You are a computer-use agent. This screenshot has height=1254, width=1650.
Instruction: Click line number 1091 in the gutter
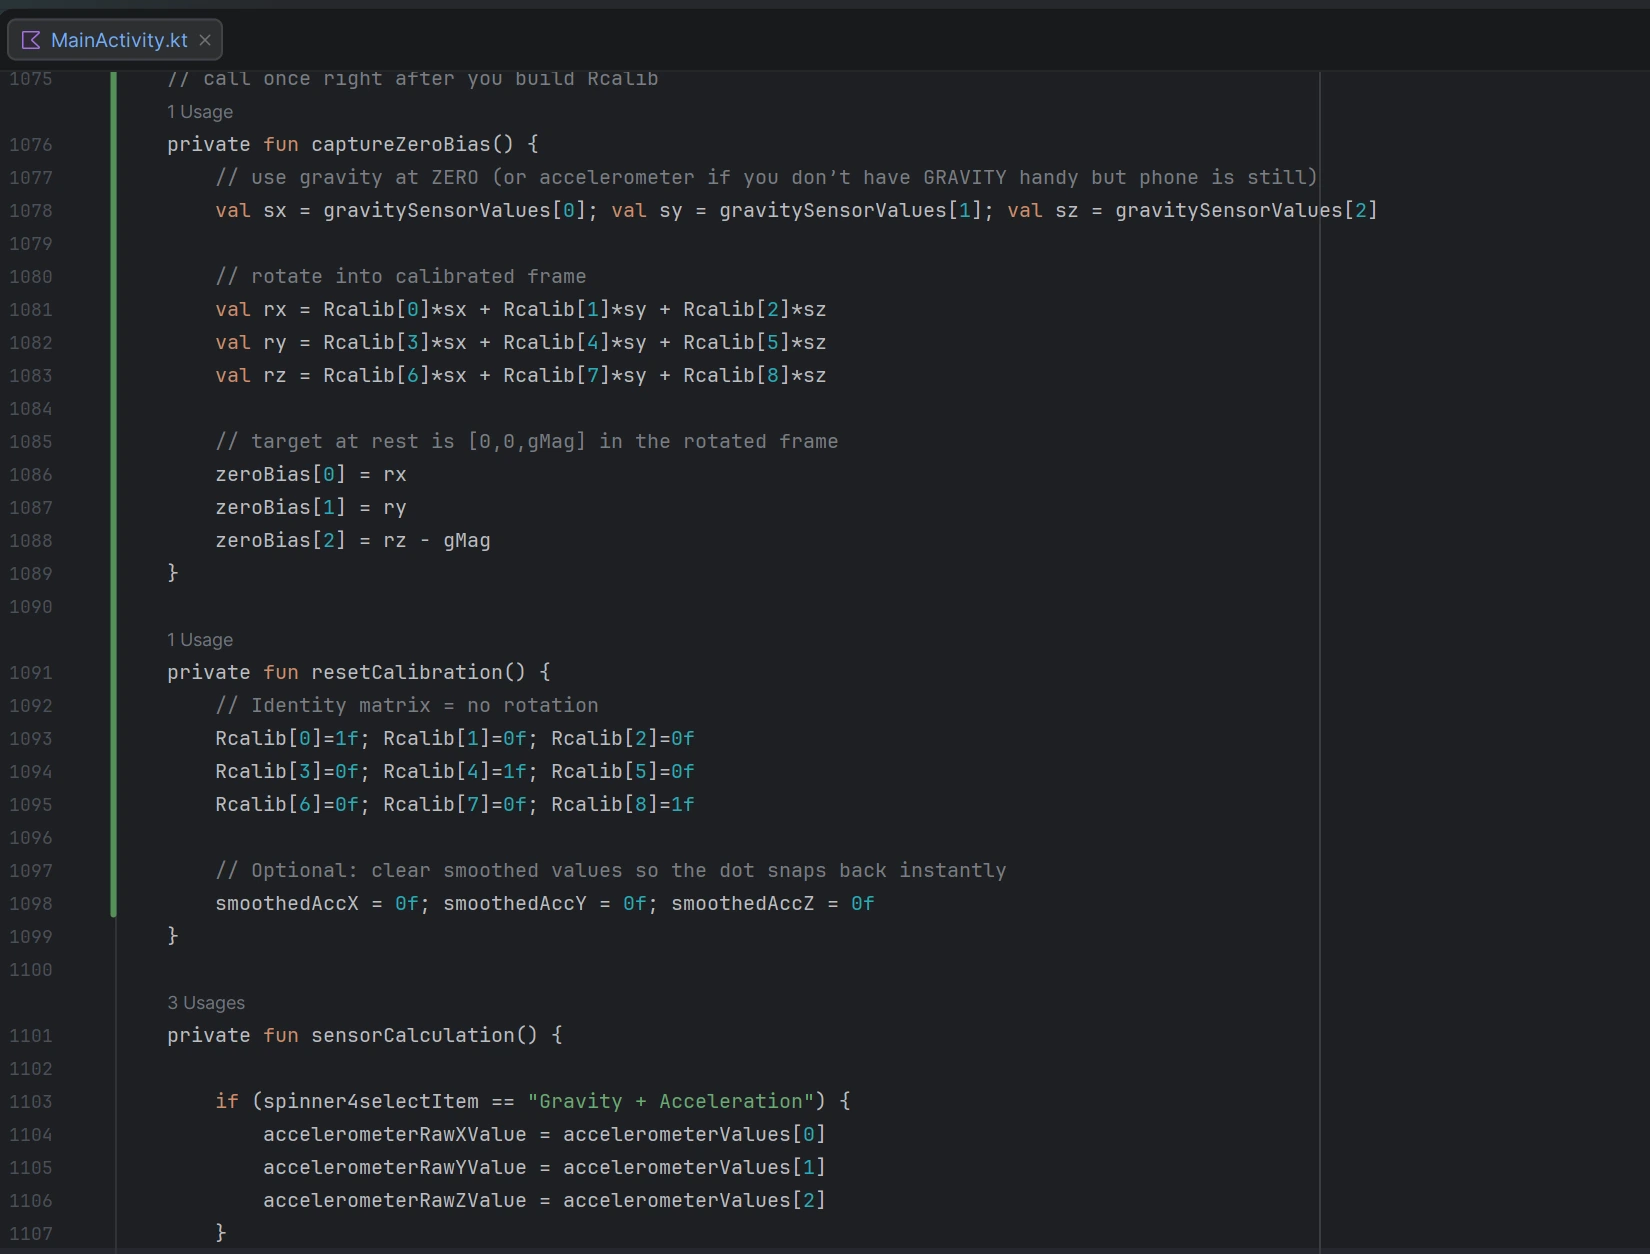coord(31,673)
